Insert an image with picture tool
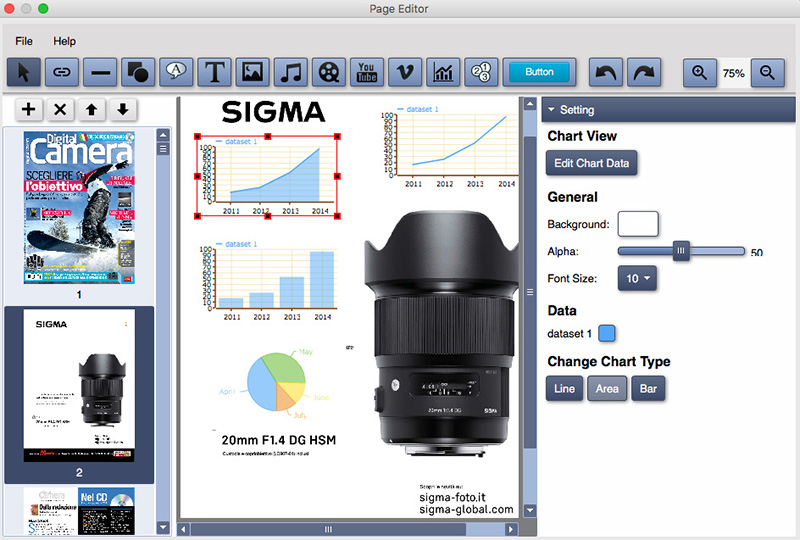 click(253, 72)
